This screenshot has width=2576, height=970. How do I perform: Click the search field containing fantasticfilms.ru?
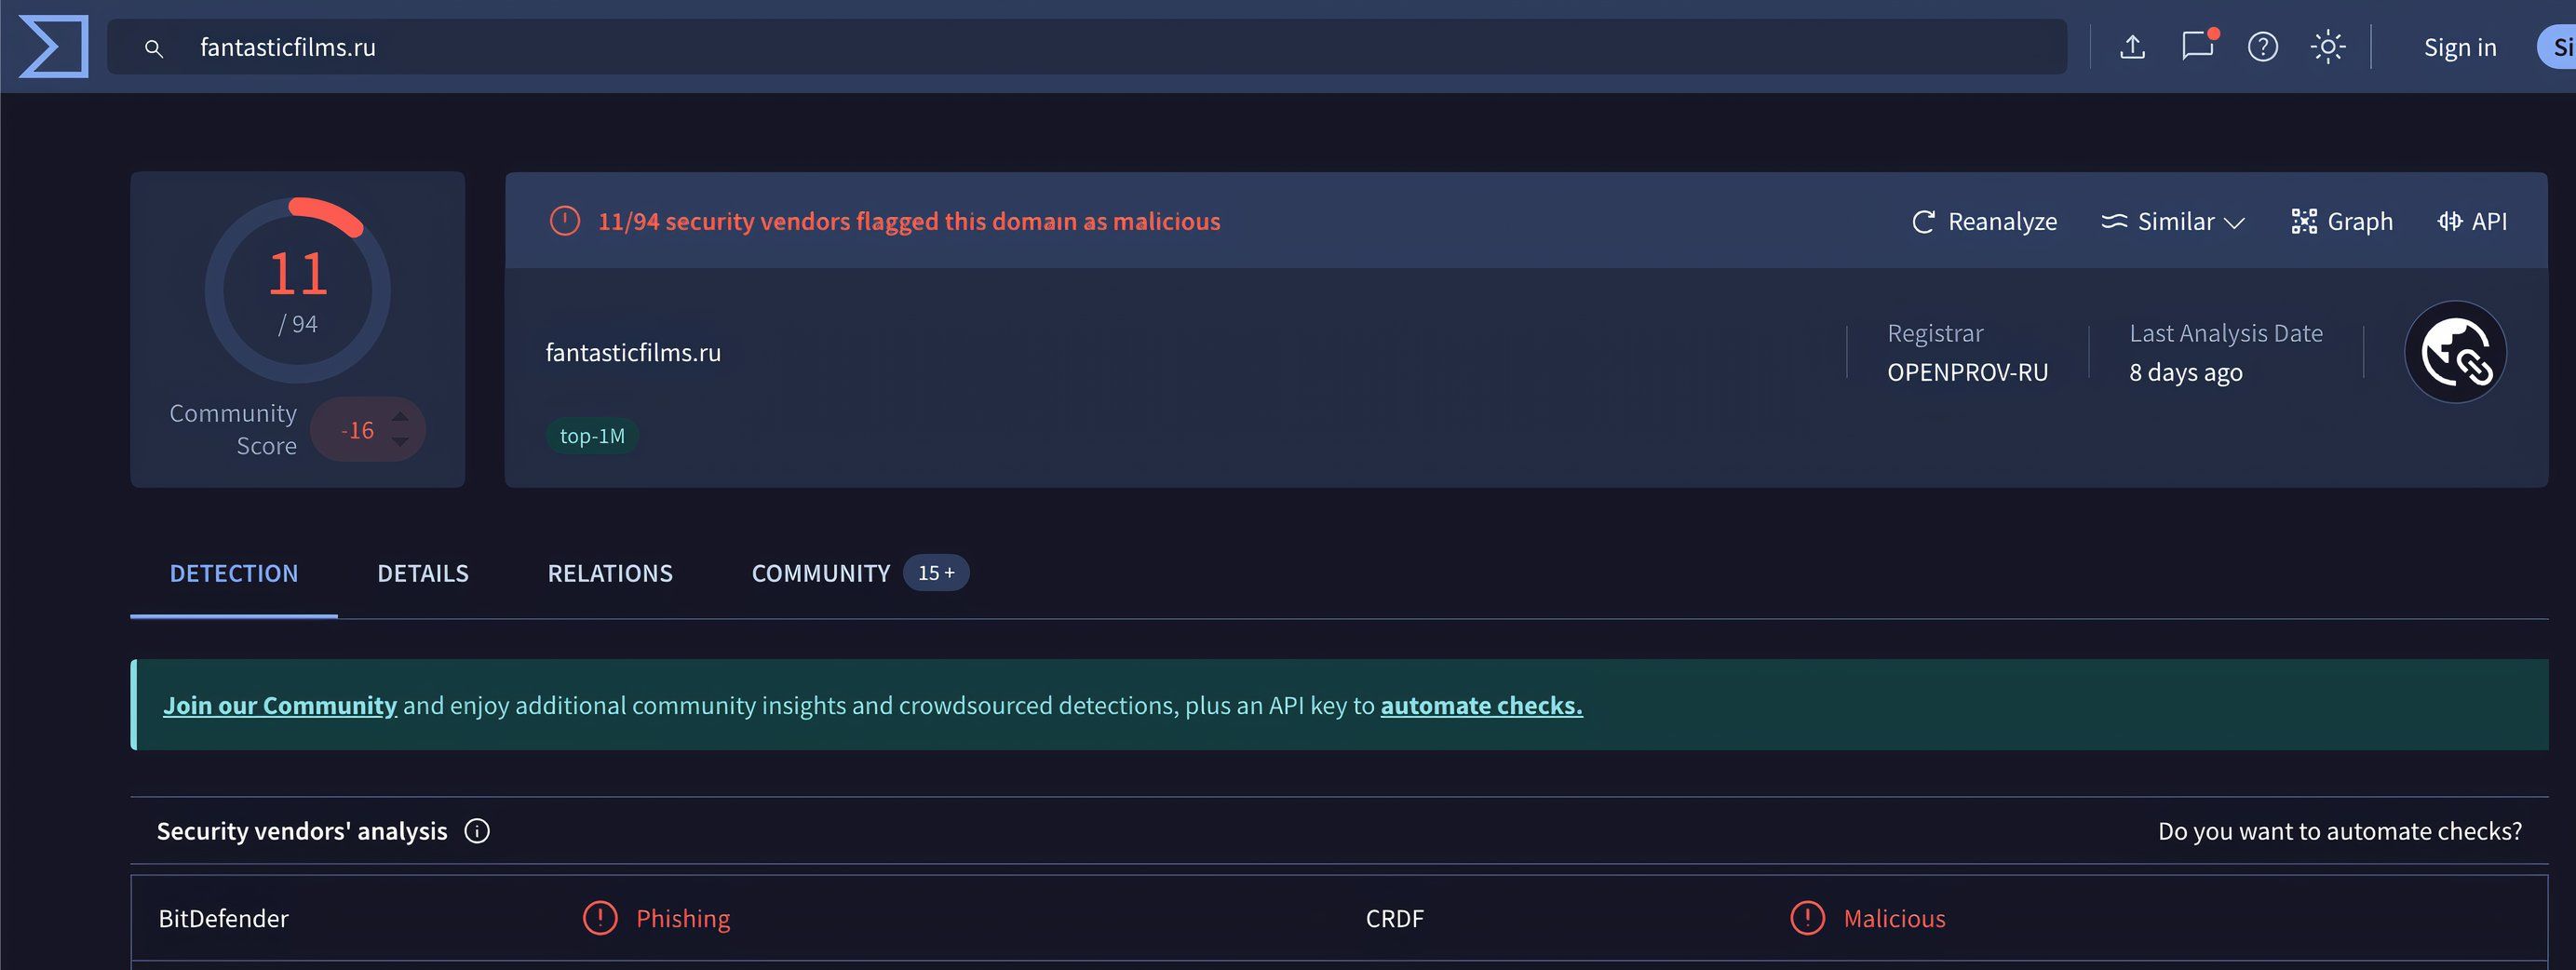(1000, 47)
